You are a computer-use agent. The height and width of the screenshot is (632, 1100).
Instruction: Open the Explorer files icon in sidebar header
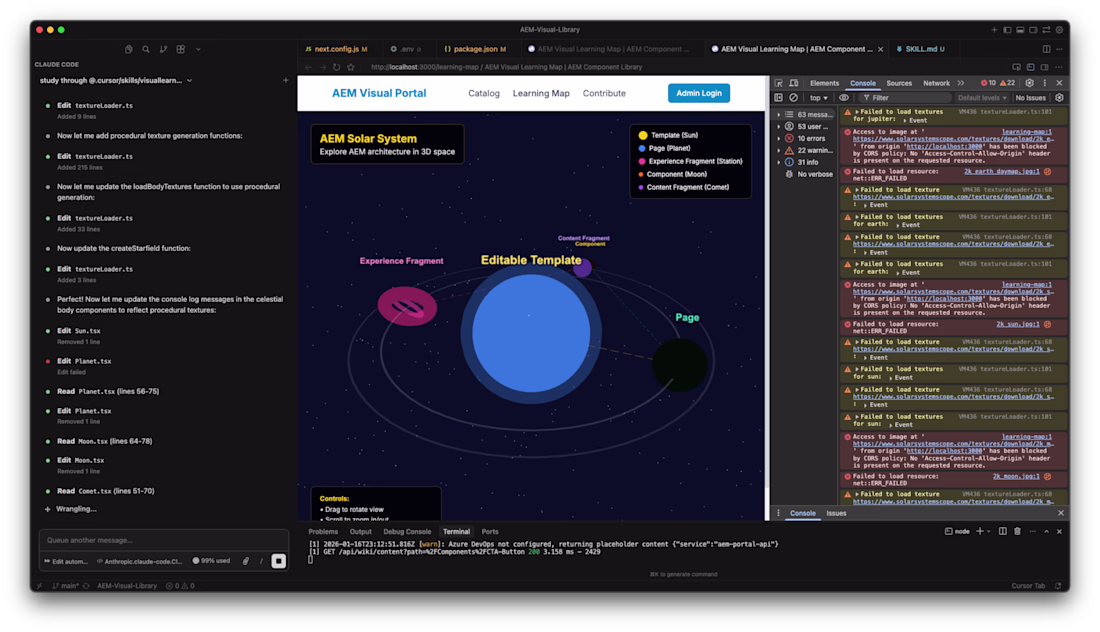point(128,49)
